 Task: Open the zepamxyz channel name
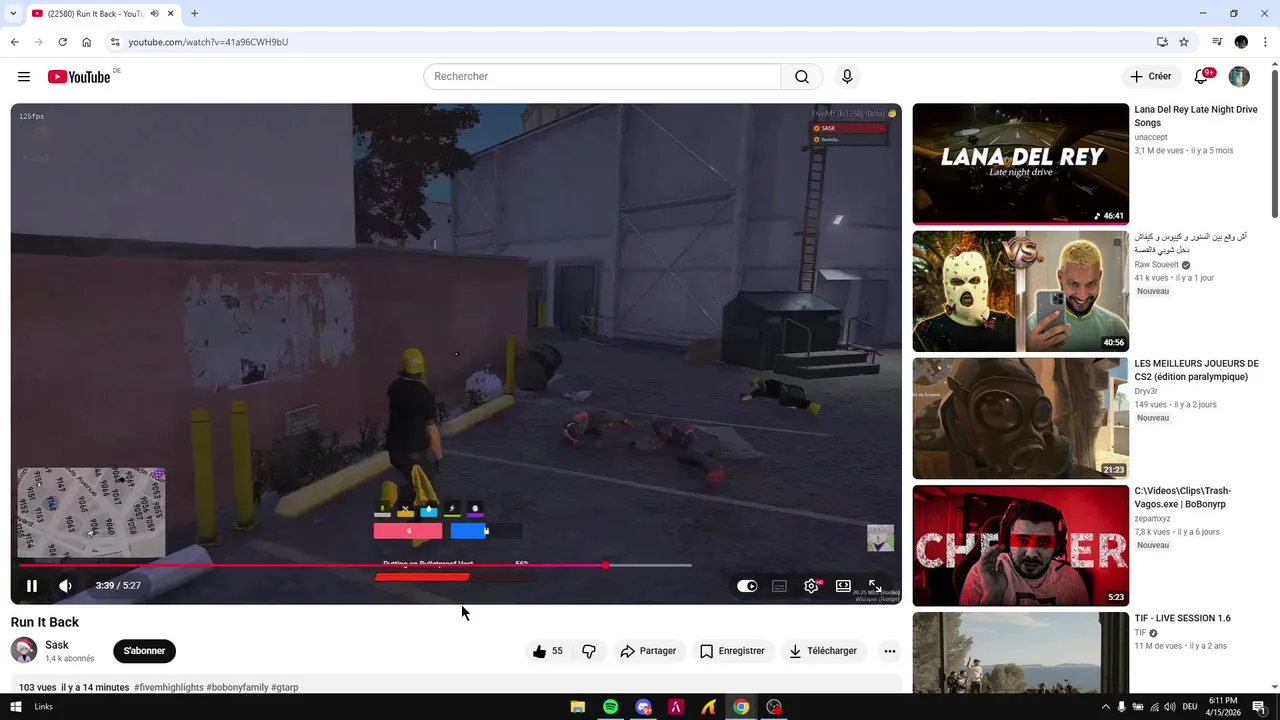point(1152,519)
